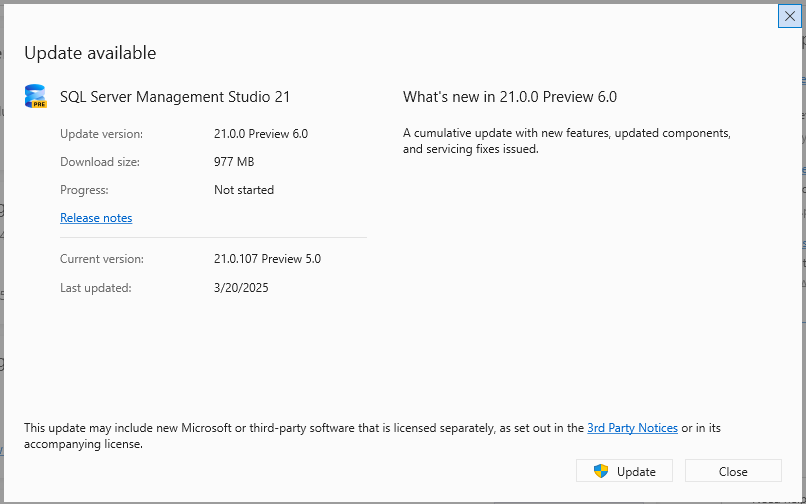
Task: Click the current version value 21.0.107 Preview 5.0
Action: 267,259
